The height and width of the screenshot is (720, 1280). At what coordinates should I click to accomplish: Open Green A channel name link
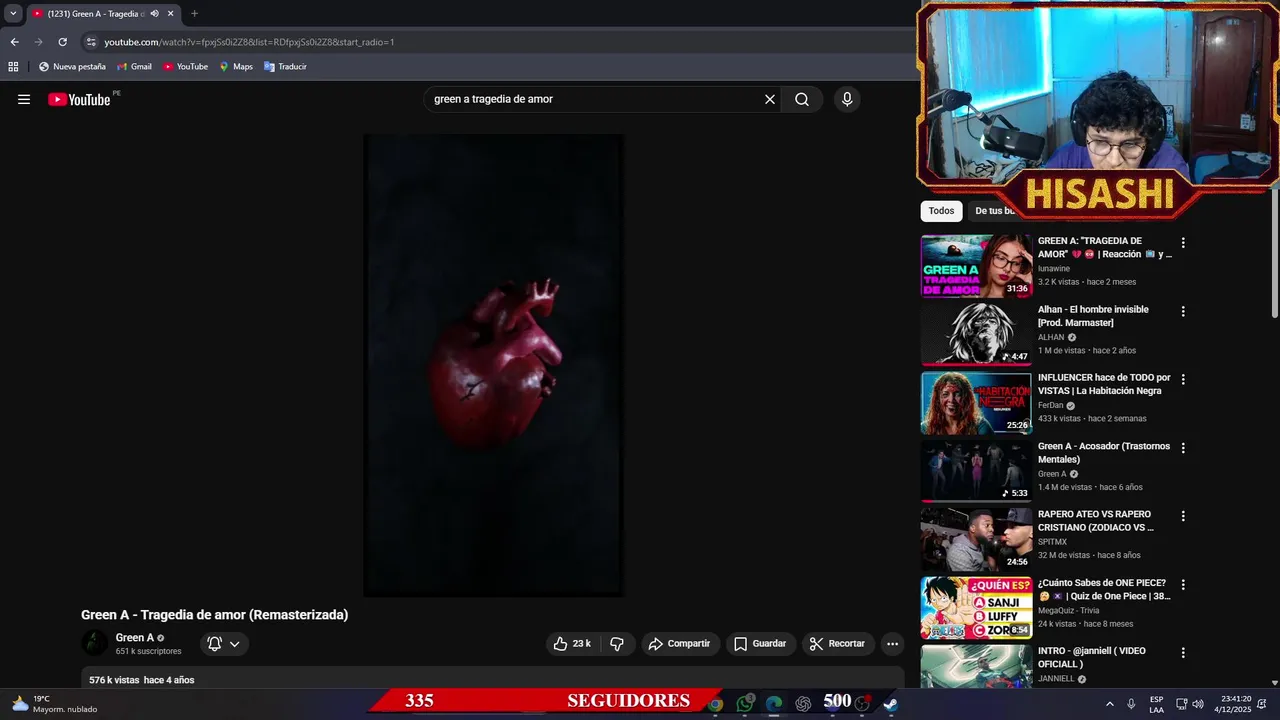coord(135,638)
